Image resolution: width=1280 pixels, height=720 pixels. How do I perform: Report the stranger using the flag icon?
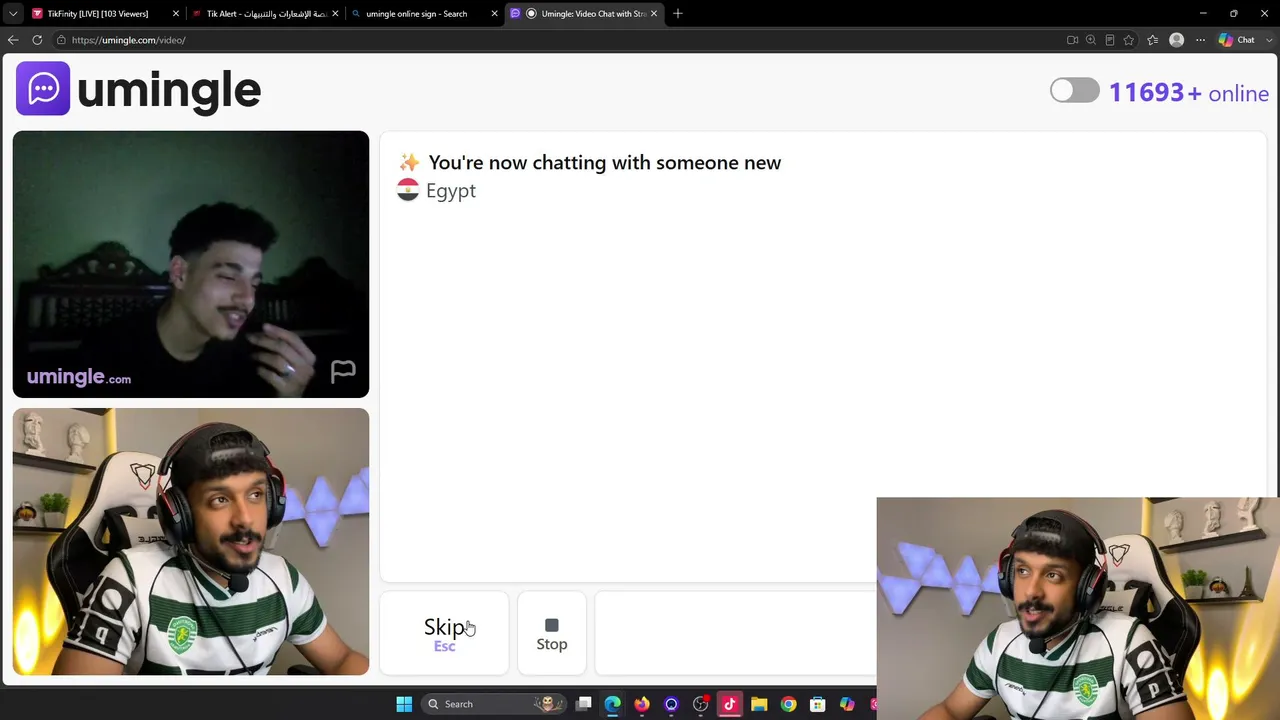(x=343, y=372)
